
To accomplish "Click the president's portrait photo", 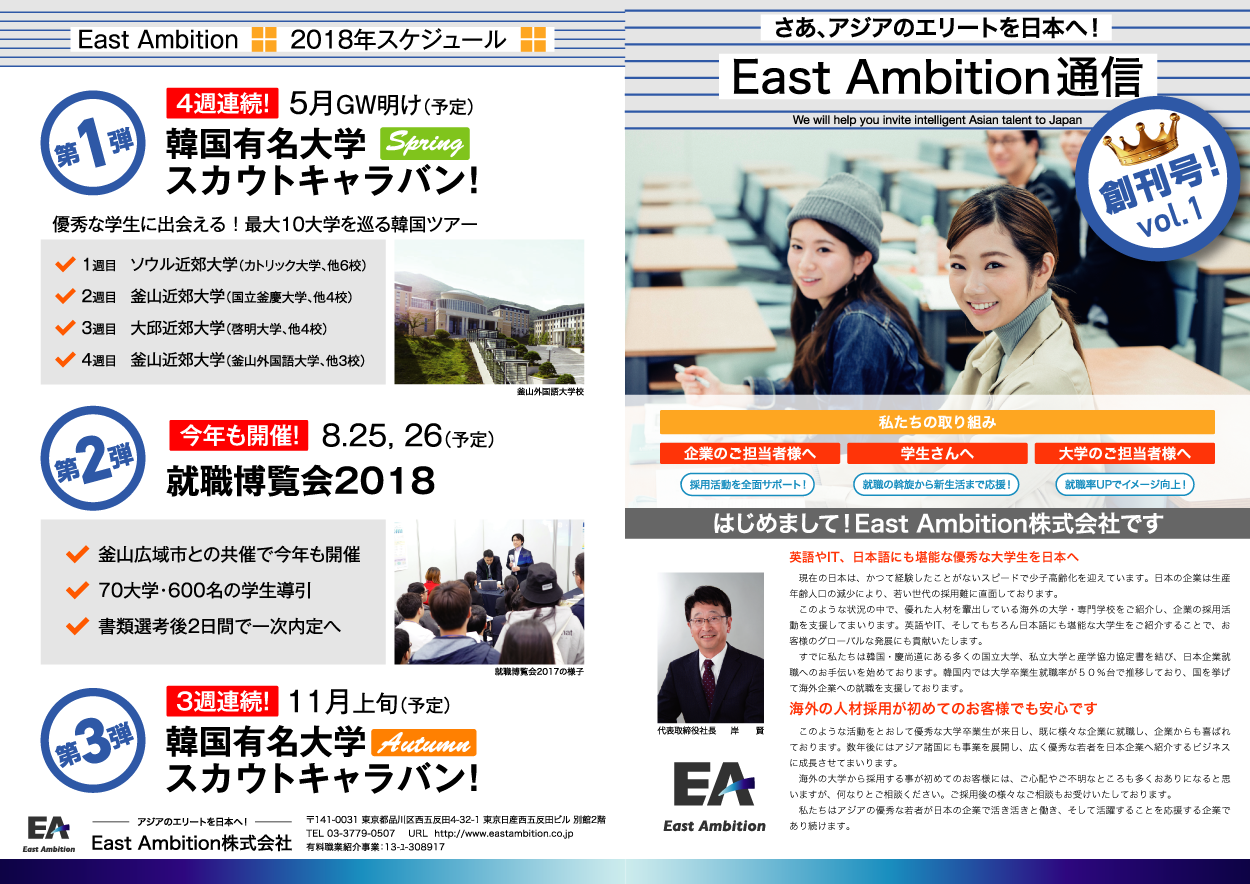I will click(x=711, y=648).
